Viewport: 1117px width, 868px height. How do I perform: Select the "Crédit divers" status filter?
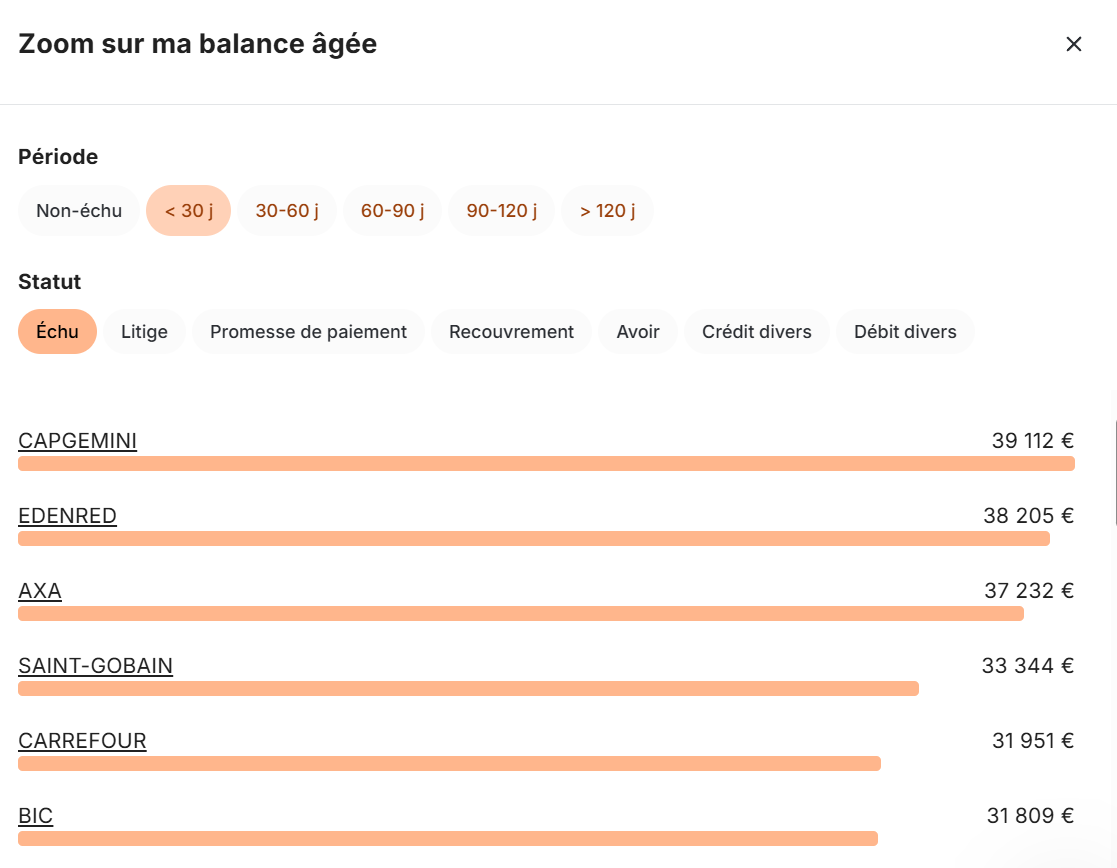click(x=756, y=331)
